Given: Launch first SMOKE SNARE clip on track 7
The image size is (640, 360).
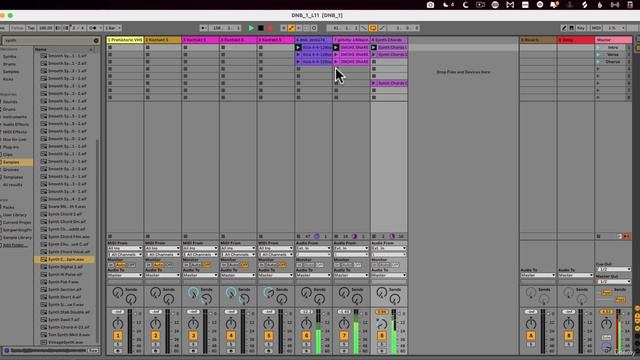Looking at the screenshot, I should [336, 47].
